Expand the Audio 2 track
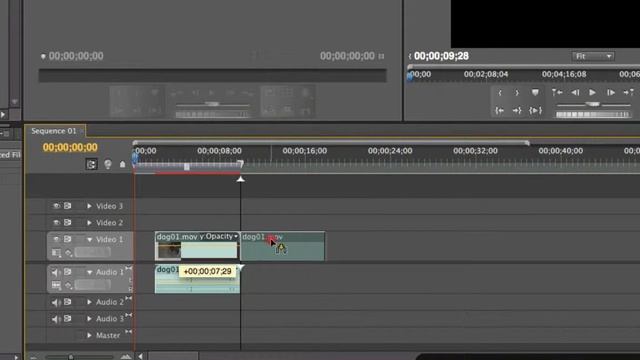Screen dimensions: 640x360 click(89, 302)
